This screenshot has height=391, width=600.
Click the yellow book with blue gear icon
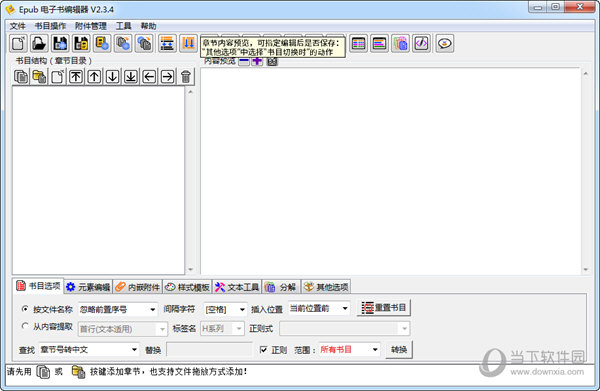coord(102,43)
